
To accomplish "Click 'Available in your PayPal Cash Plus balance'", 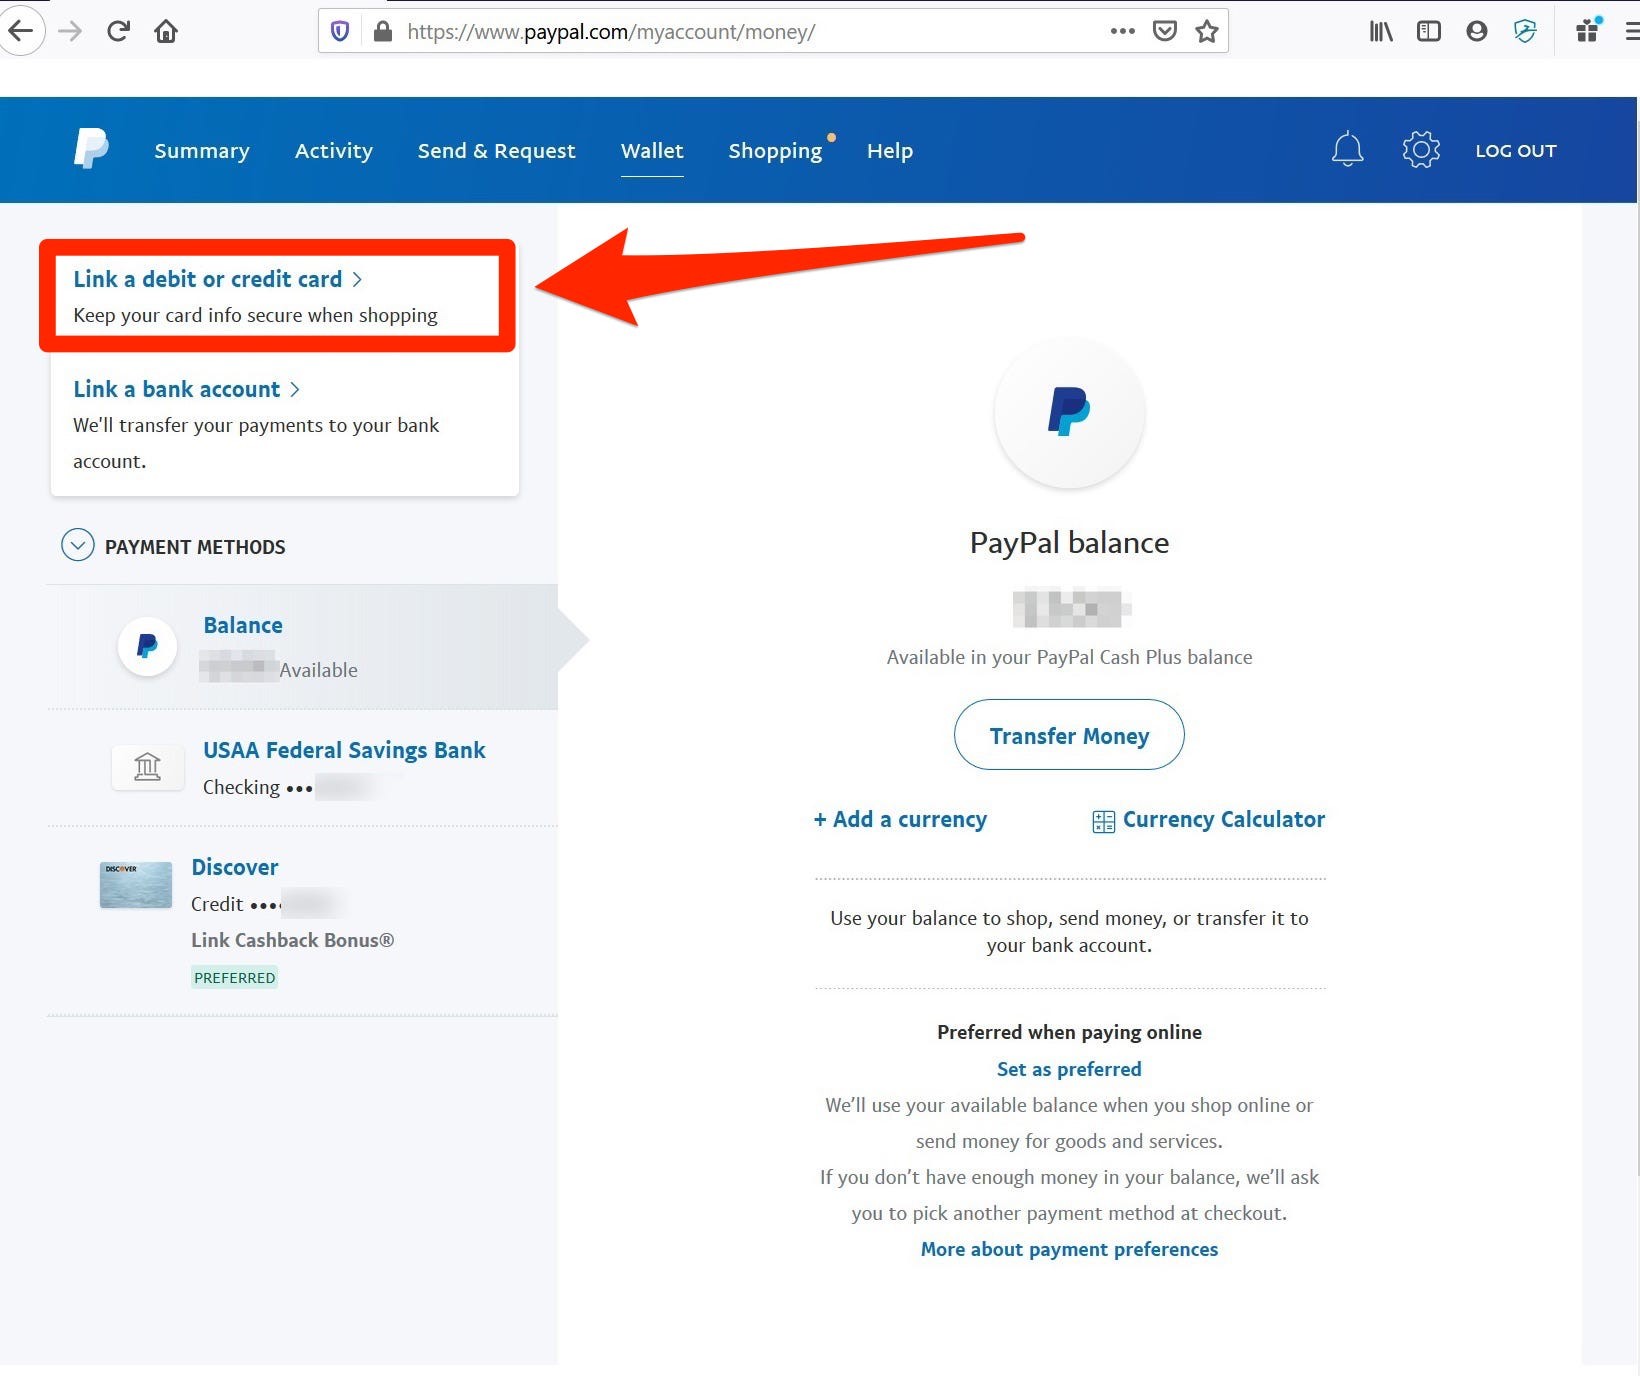I will click(1069, 657).
